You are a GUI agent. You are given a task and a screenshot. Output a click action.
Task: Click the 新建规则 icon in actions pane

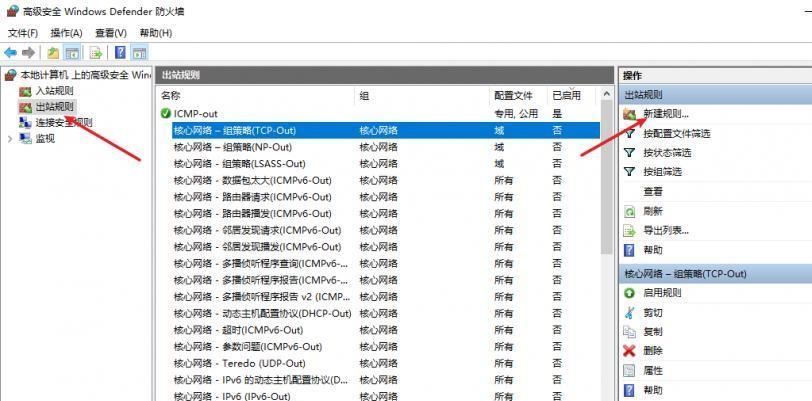629,114
